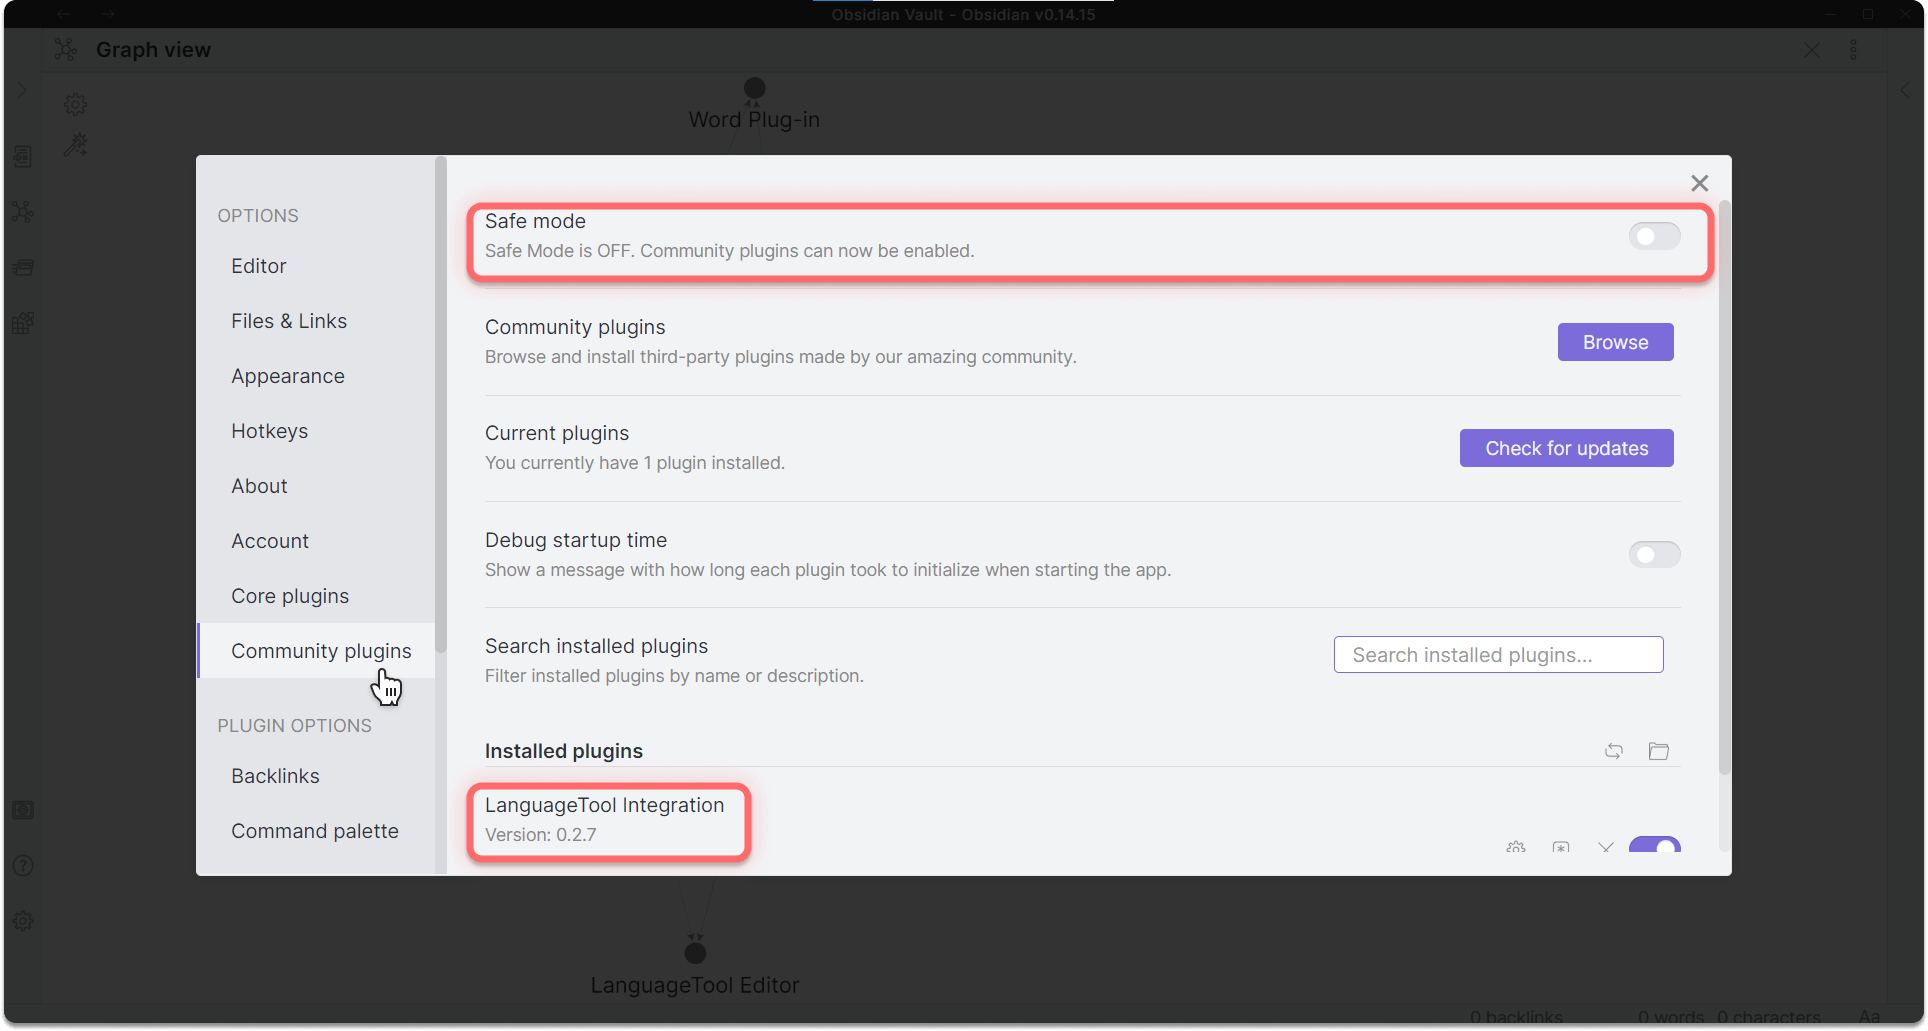
Task: Disable the LanguageTool Integration plugin toggle
Action: pyautogui.click(x=1654, y=845)
